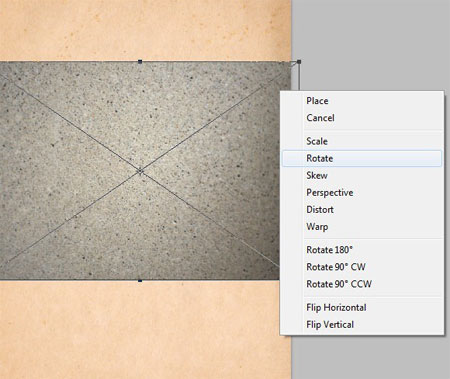Click the top-right corner transform handle

click(299, 62)
